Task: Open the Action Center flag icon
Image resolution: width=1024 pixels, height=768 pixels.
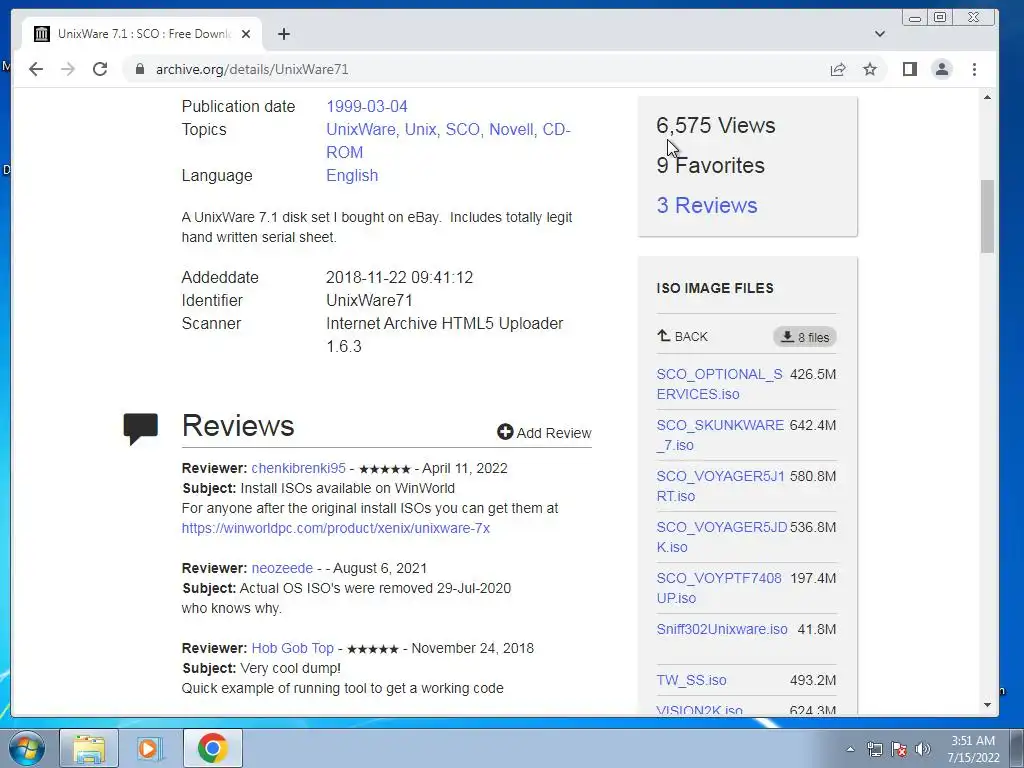Action: coord(899,749)
